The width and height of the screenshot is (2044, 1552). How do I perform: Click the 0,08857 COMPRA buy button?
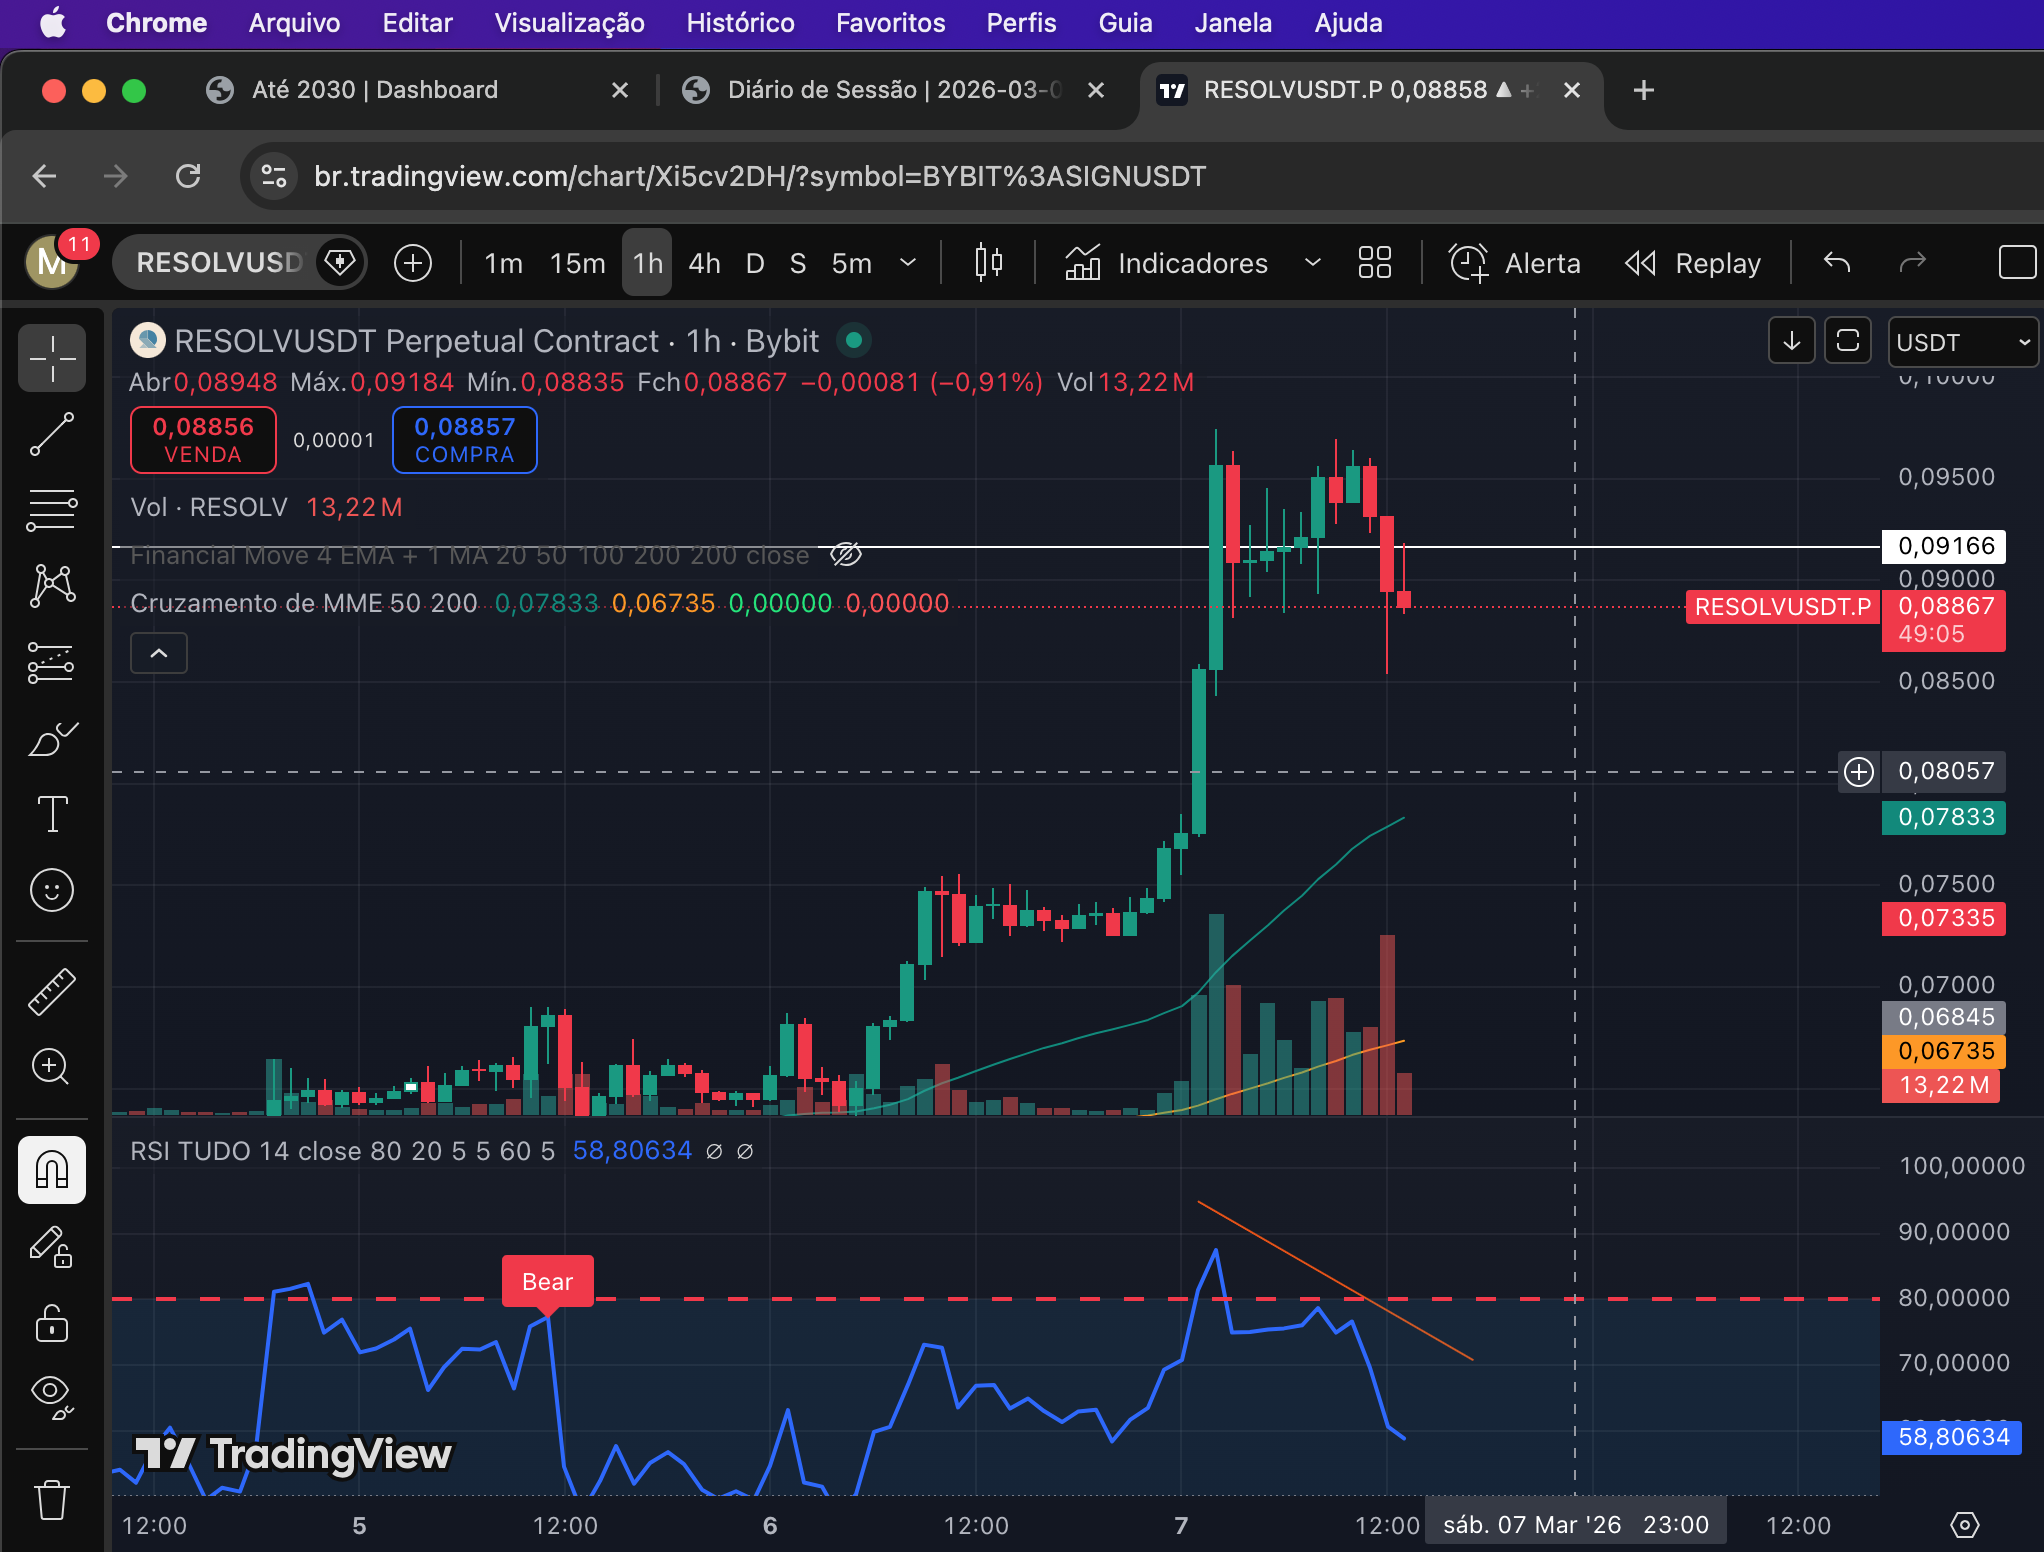click(465, 440)
